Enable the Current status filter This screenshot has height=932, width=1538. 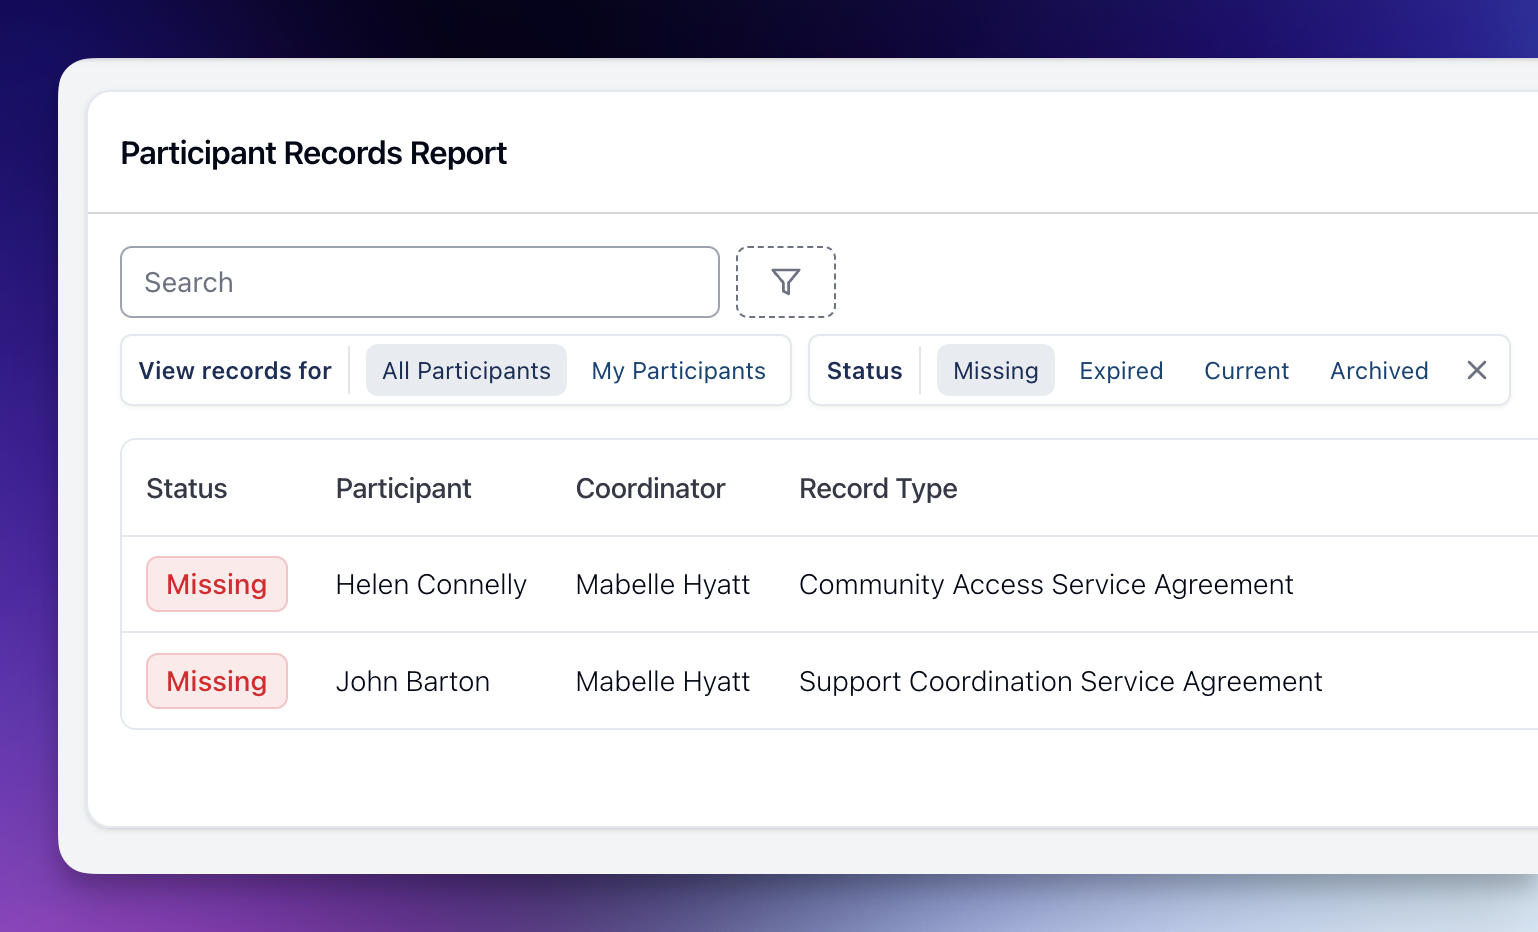pos(1246,370)
